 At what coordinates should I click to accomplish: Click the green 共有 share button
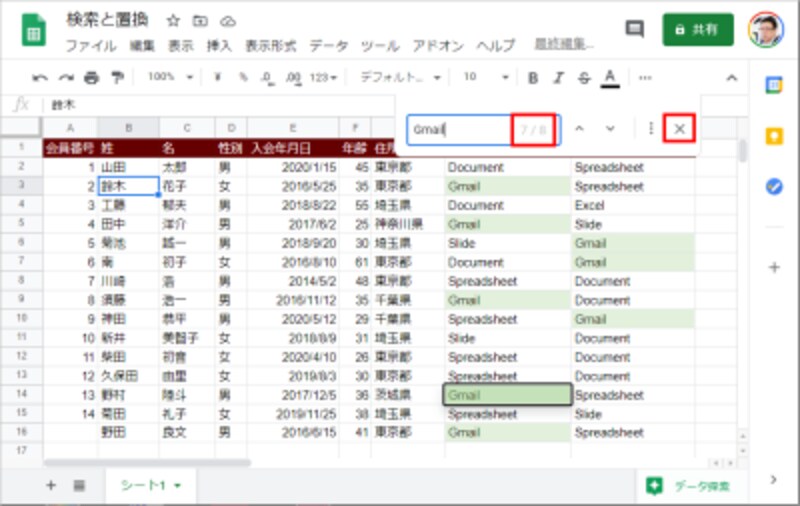[x=697, y=30]
